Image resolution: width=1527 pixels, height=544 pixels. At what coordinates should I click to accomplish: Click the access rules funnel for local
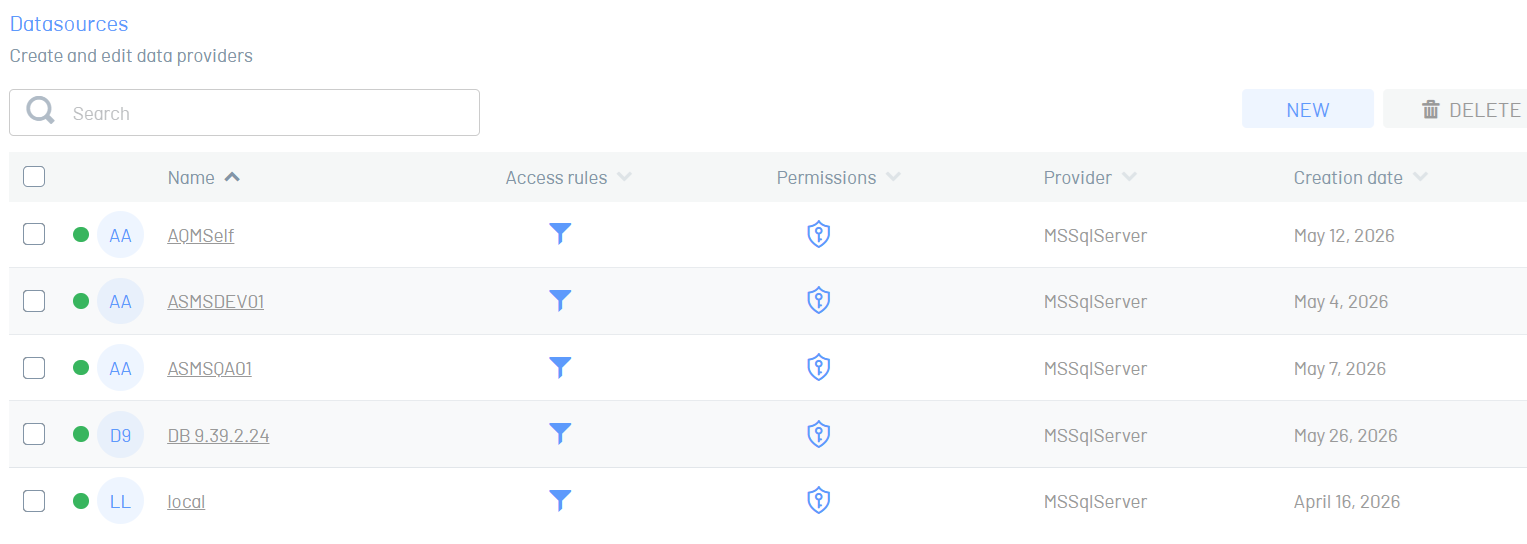(x=560, y=500)
